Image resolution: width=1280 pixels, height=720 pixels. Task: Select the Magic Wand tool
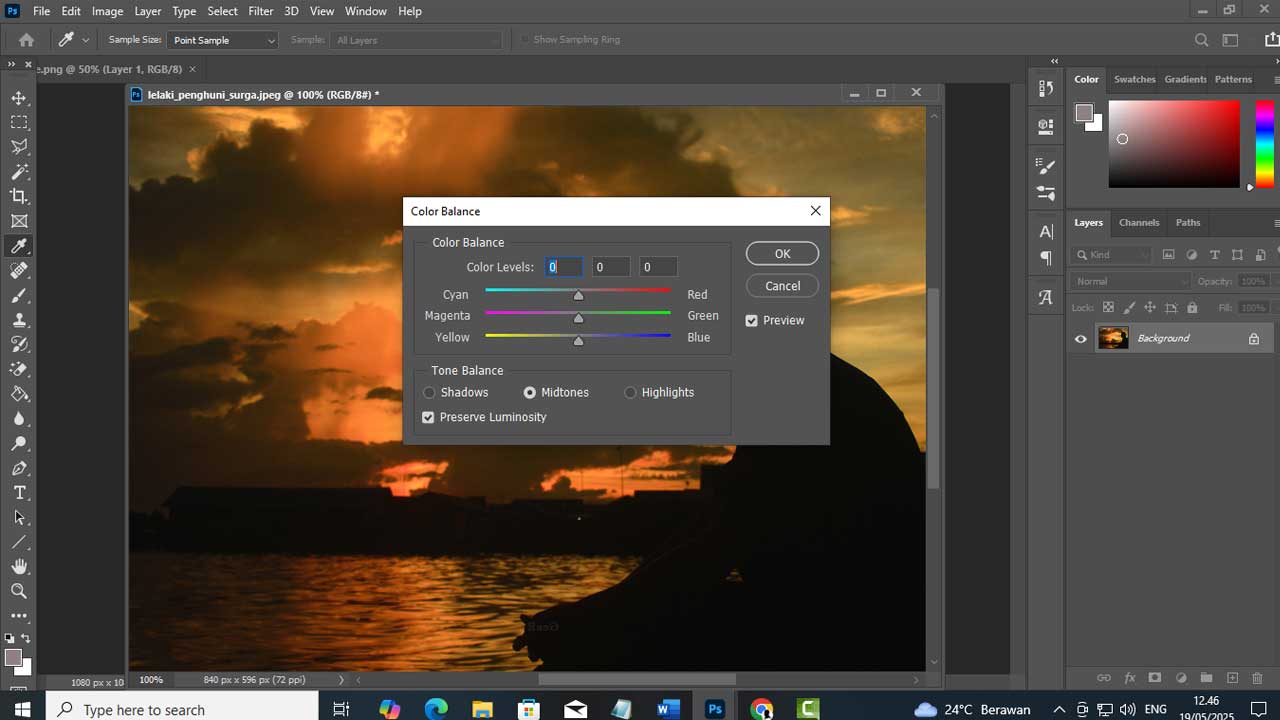pyautogui.click(x=19, y=172)
